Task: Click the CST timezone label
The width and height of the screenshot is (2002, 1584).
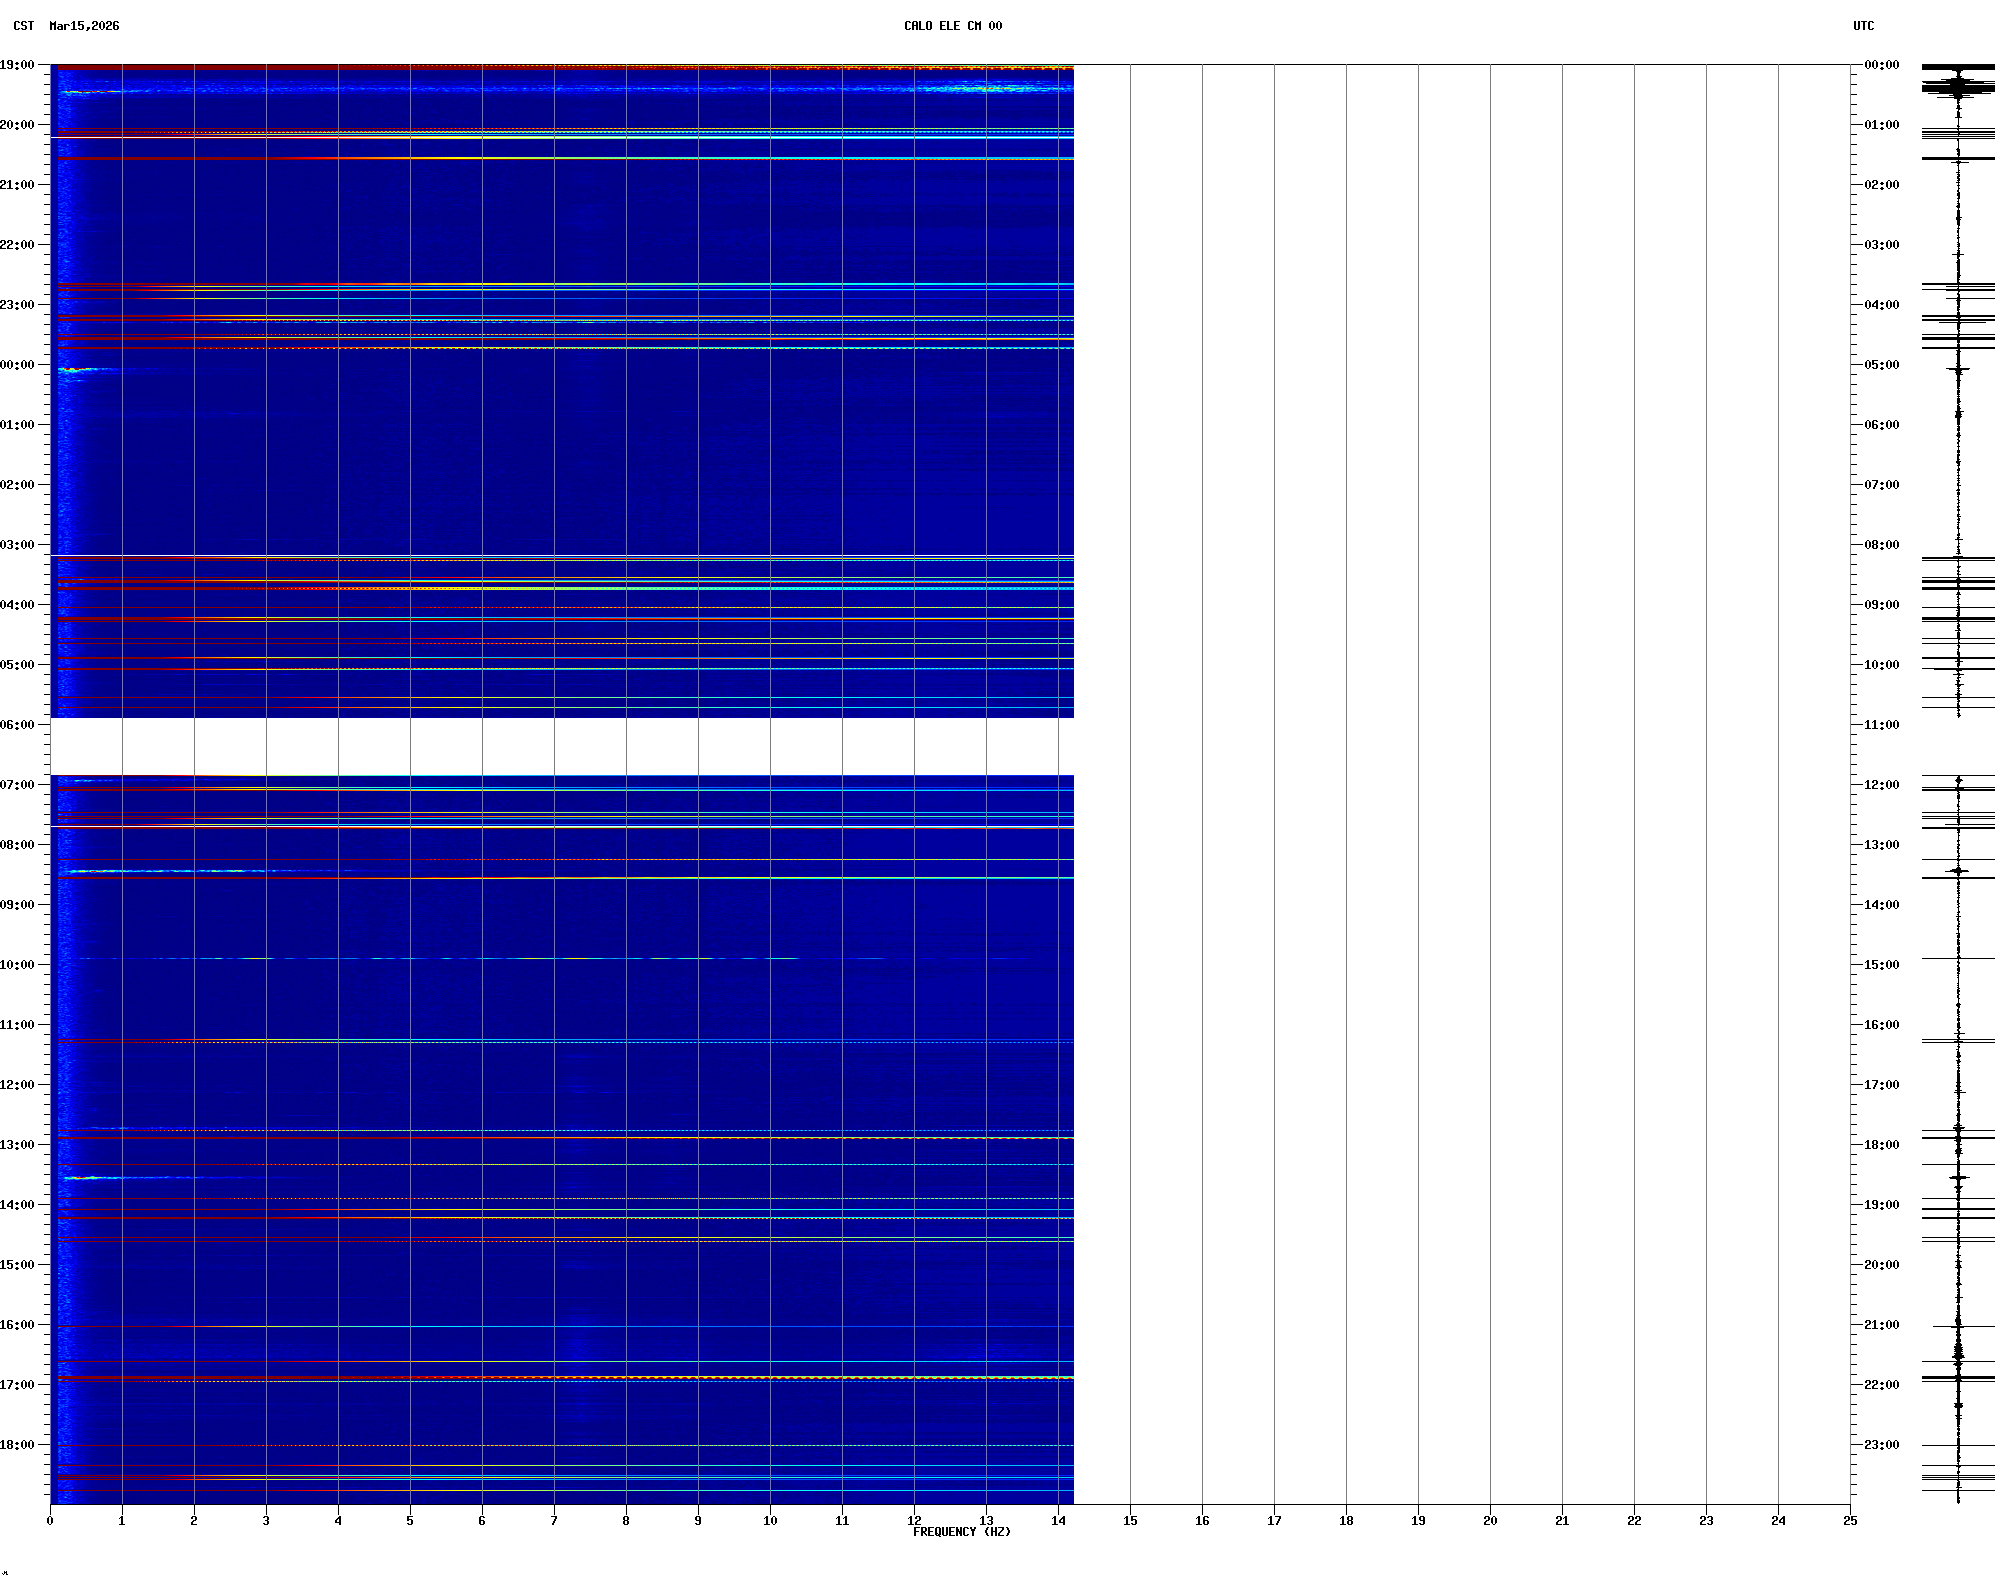Action: tap(23, 26)
